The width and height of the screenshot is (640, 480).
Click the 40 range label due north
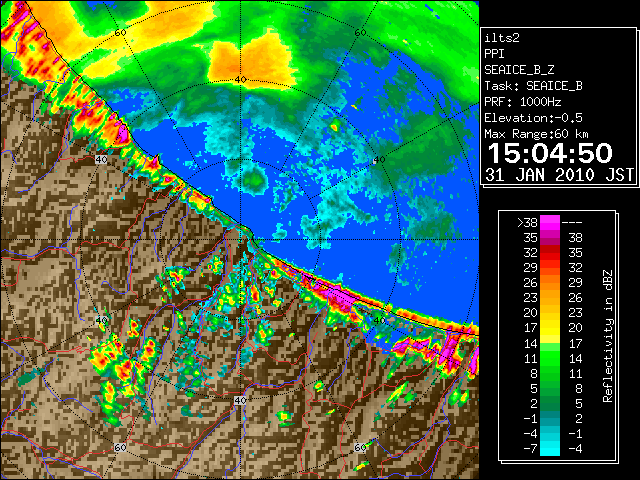(240, 80)
